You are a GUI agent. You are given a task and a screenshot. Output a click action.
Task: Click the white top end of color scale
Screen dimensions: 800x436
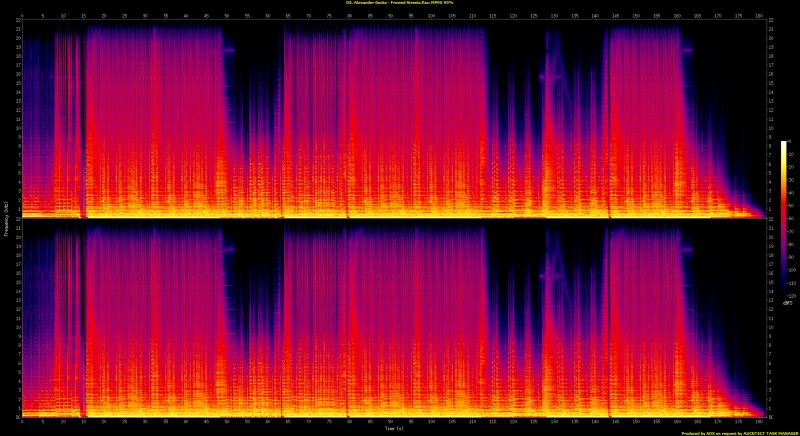[784, 145]
